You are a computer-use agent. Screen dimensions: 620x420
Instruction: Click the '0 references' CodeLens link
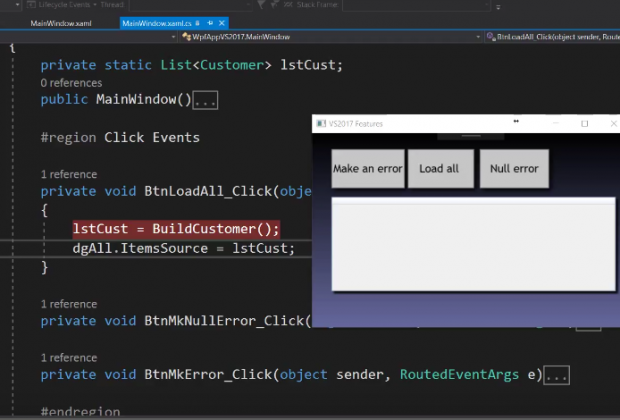click(71, 83)
